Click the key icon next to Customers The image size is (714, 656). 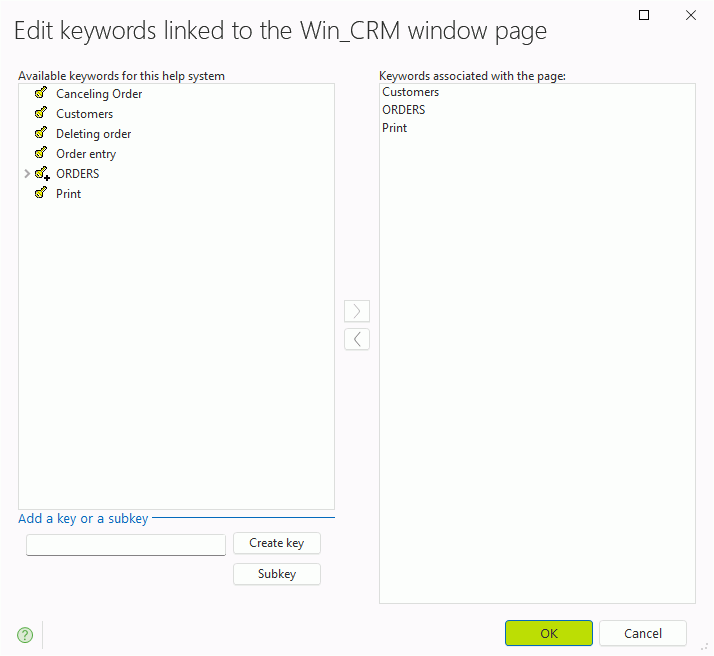[41, 114]
